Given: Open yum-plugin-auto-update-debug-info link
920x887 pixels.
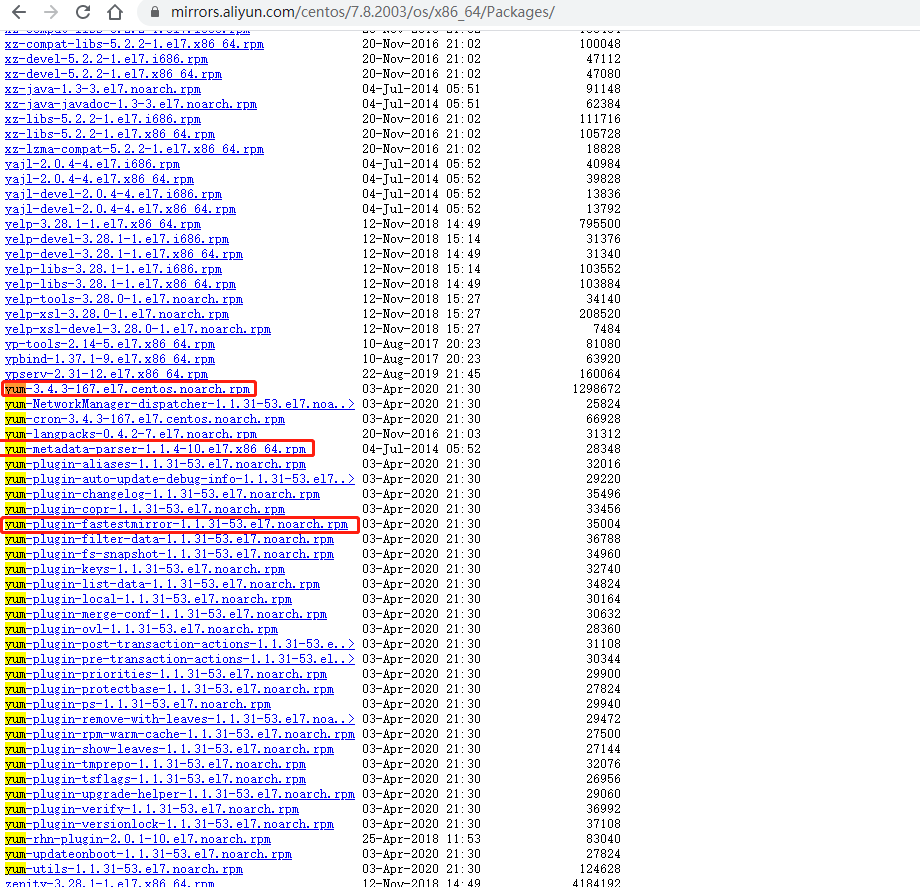Looking at the screenshot, I should pos(180,479).
